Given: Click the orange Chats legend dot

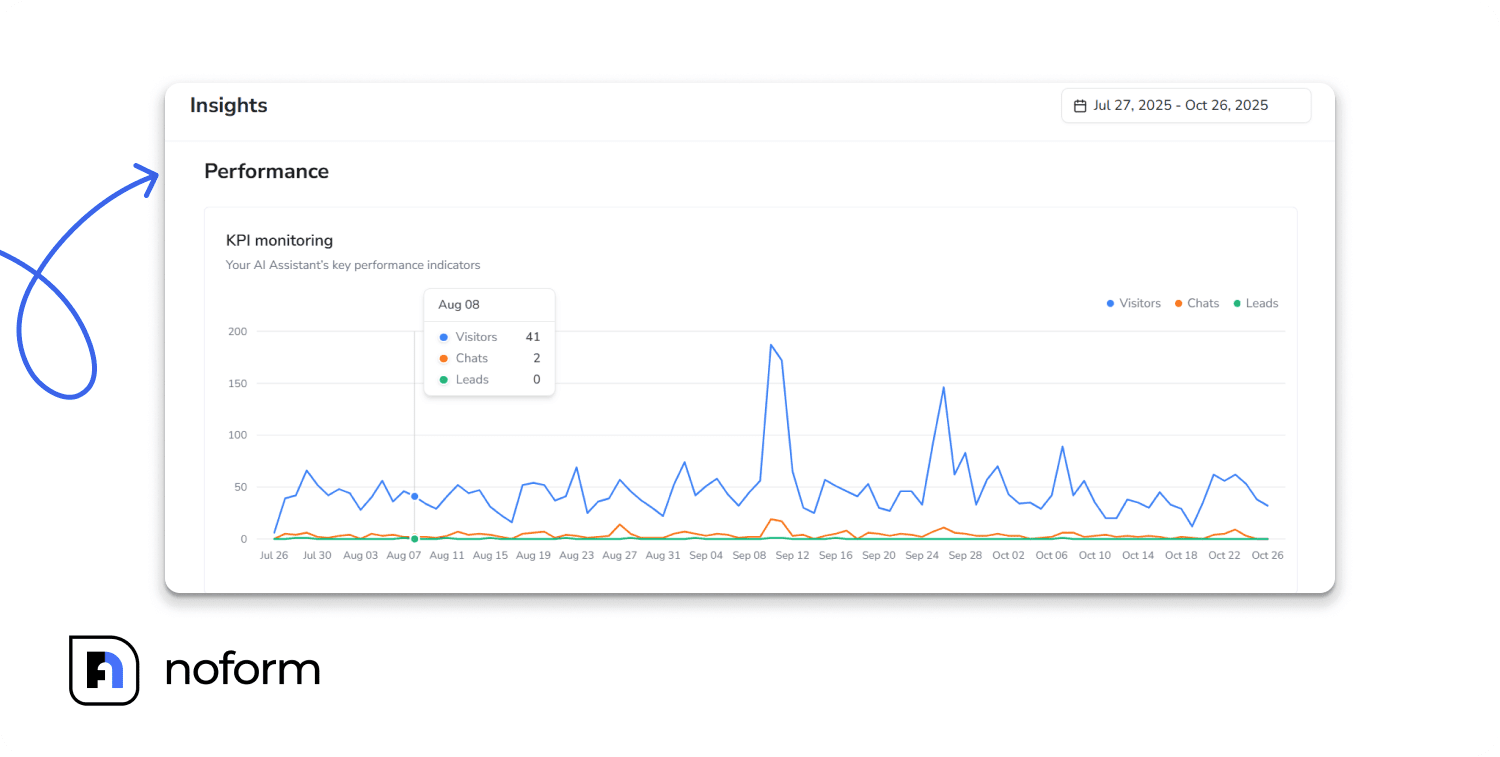Looking at the screenshot, I should tap(1177, 303).
